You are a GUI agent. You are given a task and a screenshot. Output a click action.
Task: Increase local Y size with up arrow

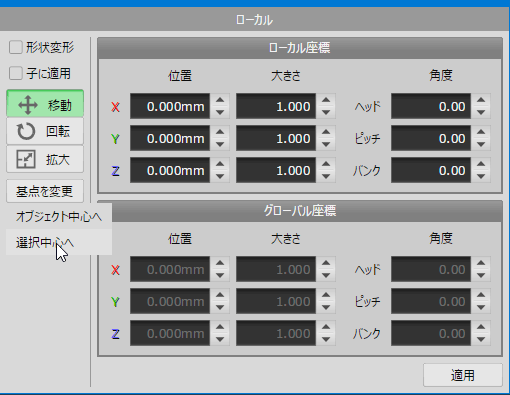click(326, 132)
